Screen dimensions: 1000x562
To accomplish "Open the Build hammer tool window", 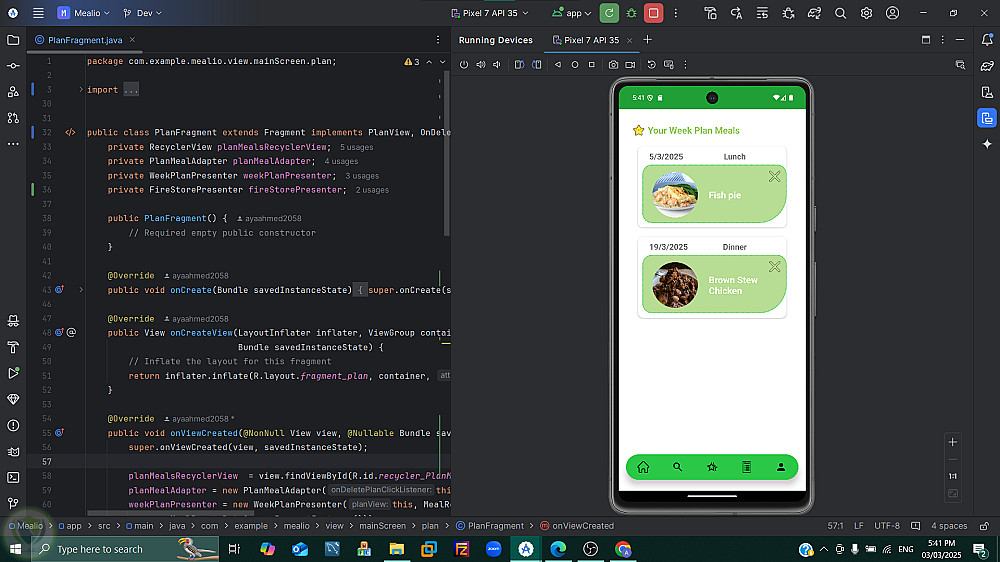I will [13, 347].
